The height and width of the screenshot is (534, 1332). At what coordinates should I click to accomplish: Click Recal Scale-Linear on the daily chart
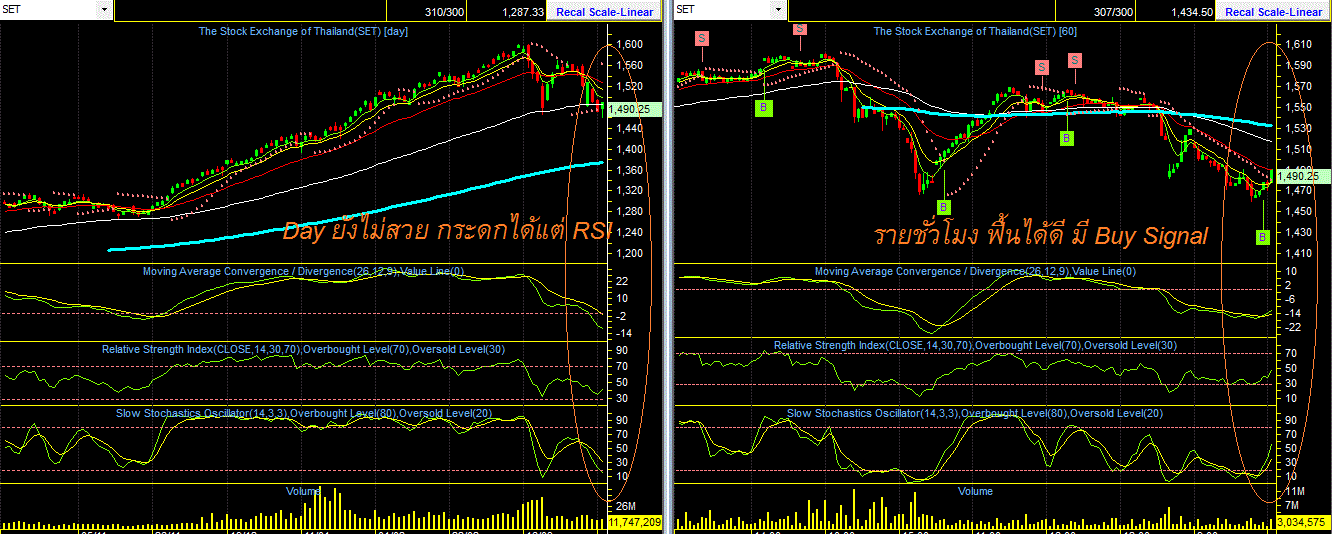coord(604,11)
